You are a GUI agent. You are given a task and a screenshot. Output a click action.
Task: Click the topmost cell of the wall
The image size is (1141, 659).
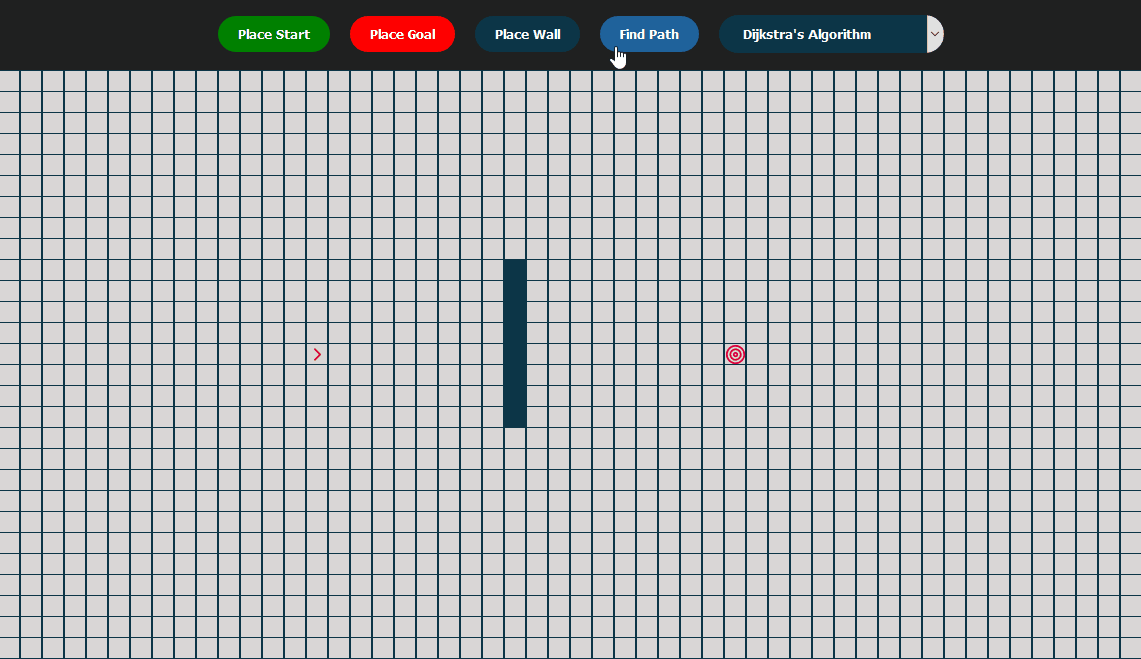[x=515, y=270]
